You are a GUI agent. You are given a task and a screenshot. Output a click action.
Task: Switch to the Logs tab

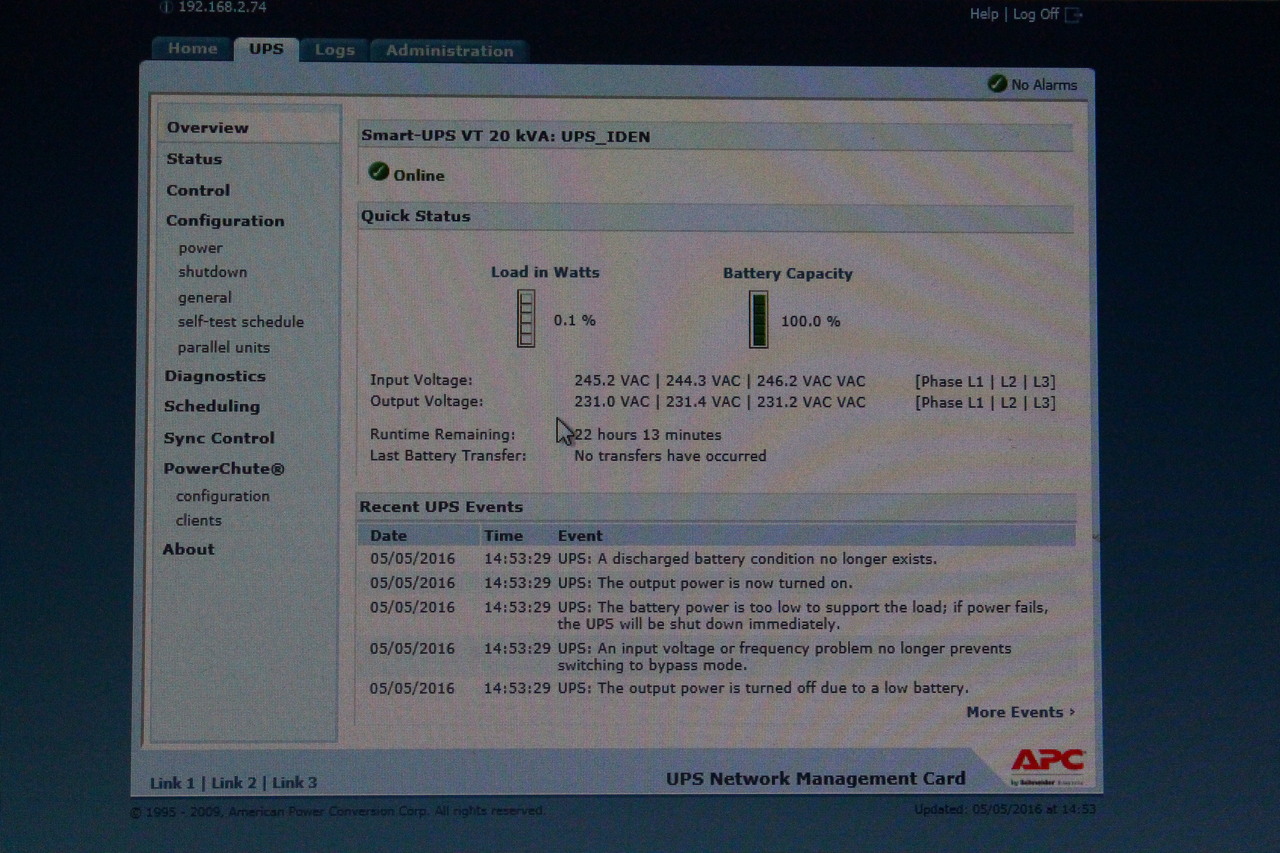click(x=334, y=50)
